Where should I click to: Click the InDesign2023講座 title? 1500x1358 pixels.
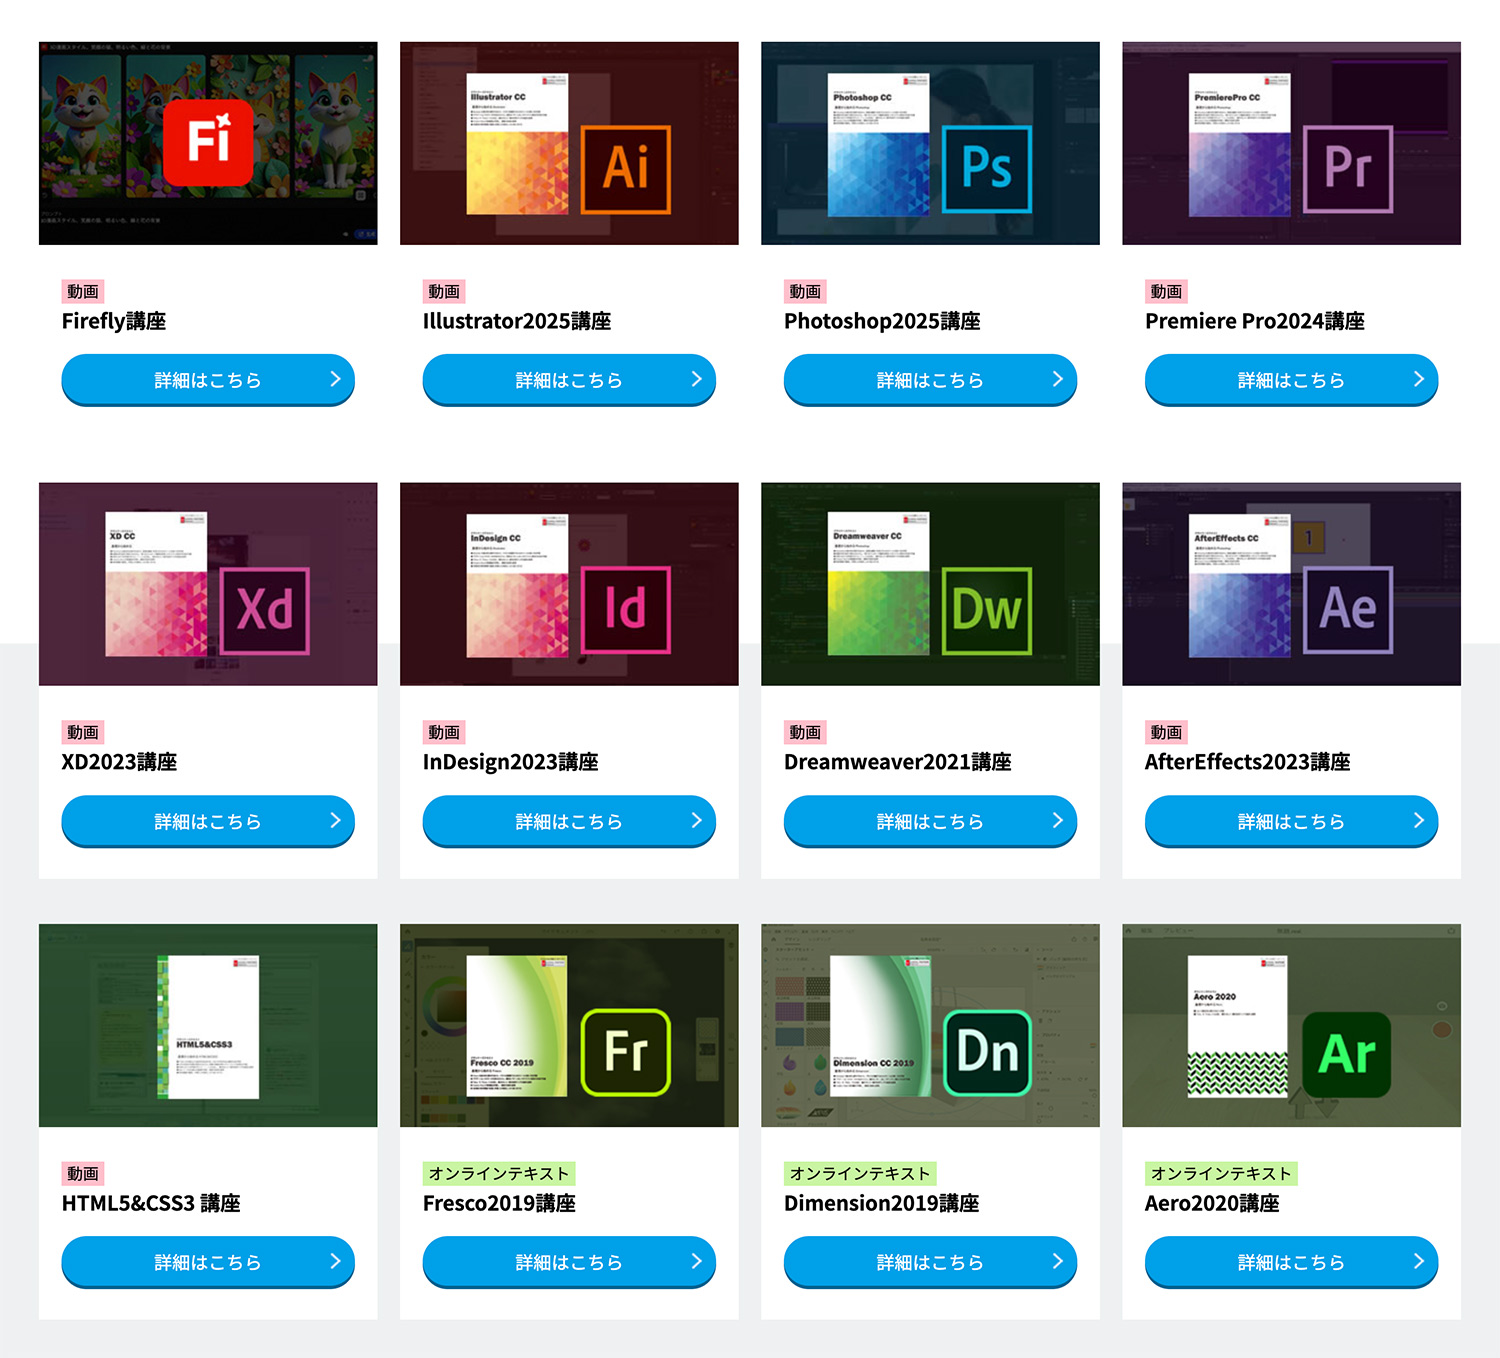(x=511, y=762)
